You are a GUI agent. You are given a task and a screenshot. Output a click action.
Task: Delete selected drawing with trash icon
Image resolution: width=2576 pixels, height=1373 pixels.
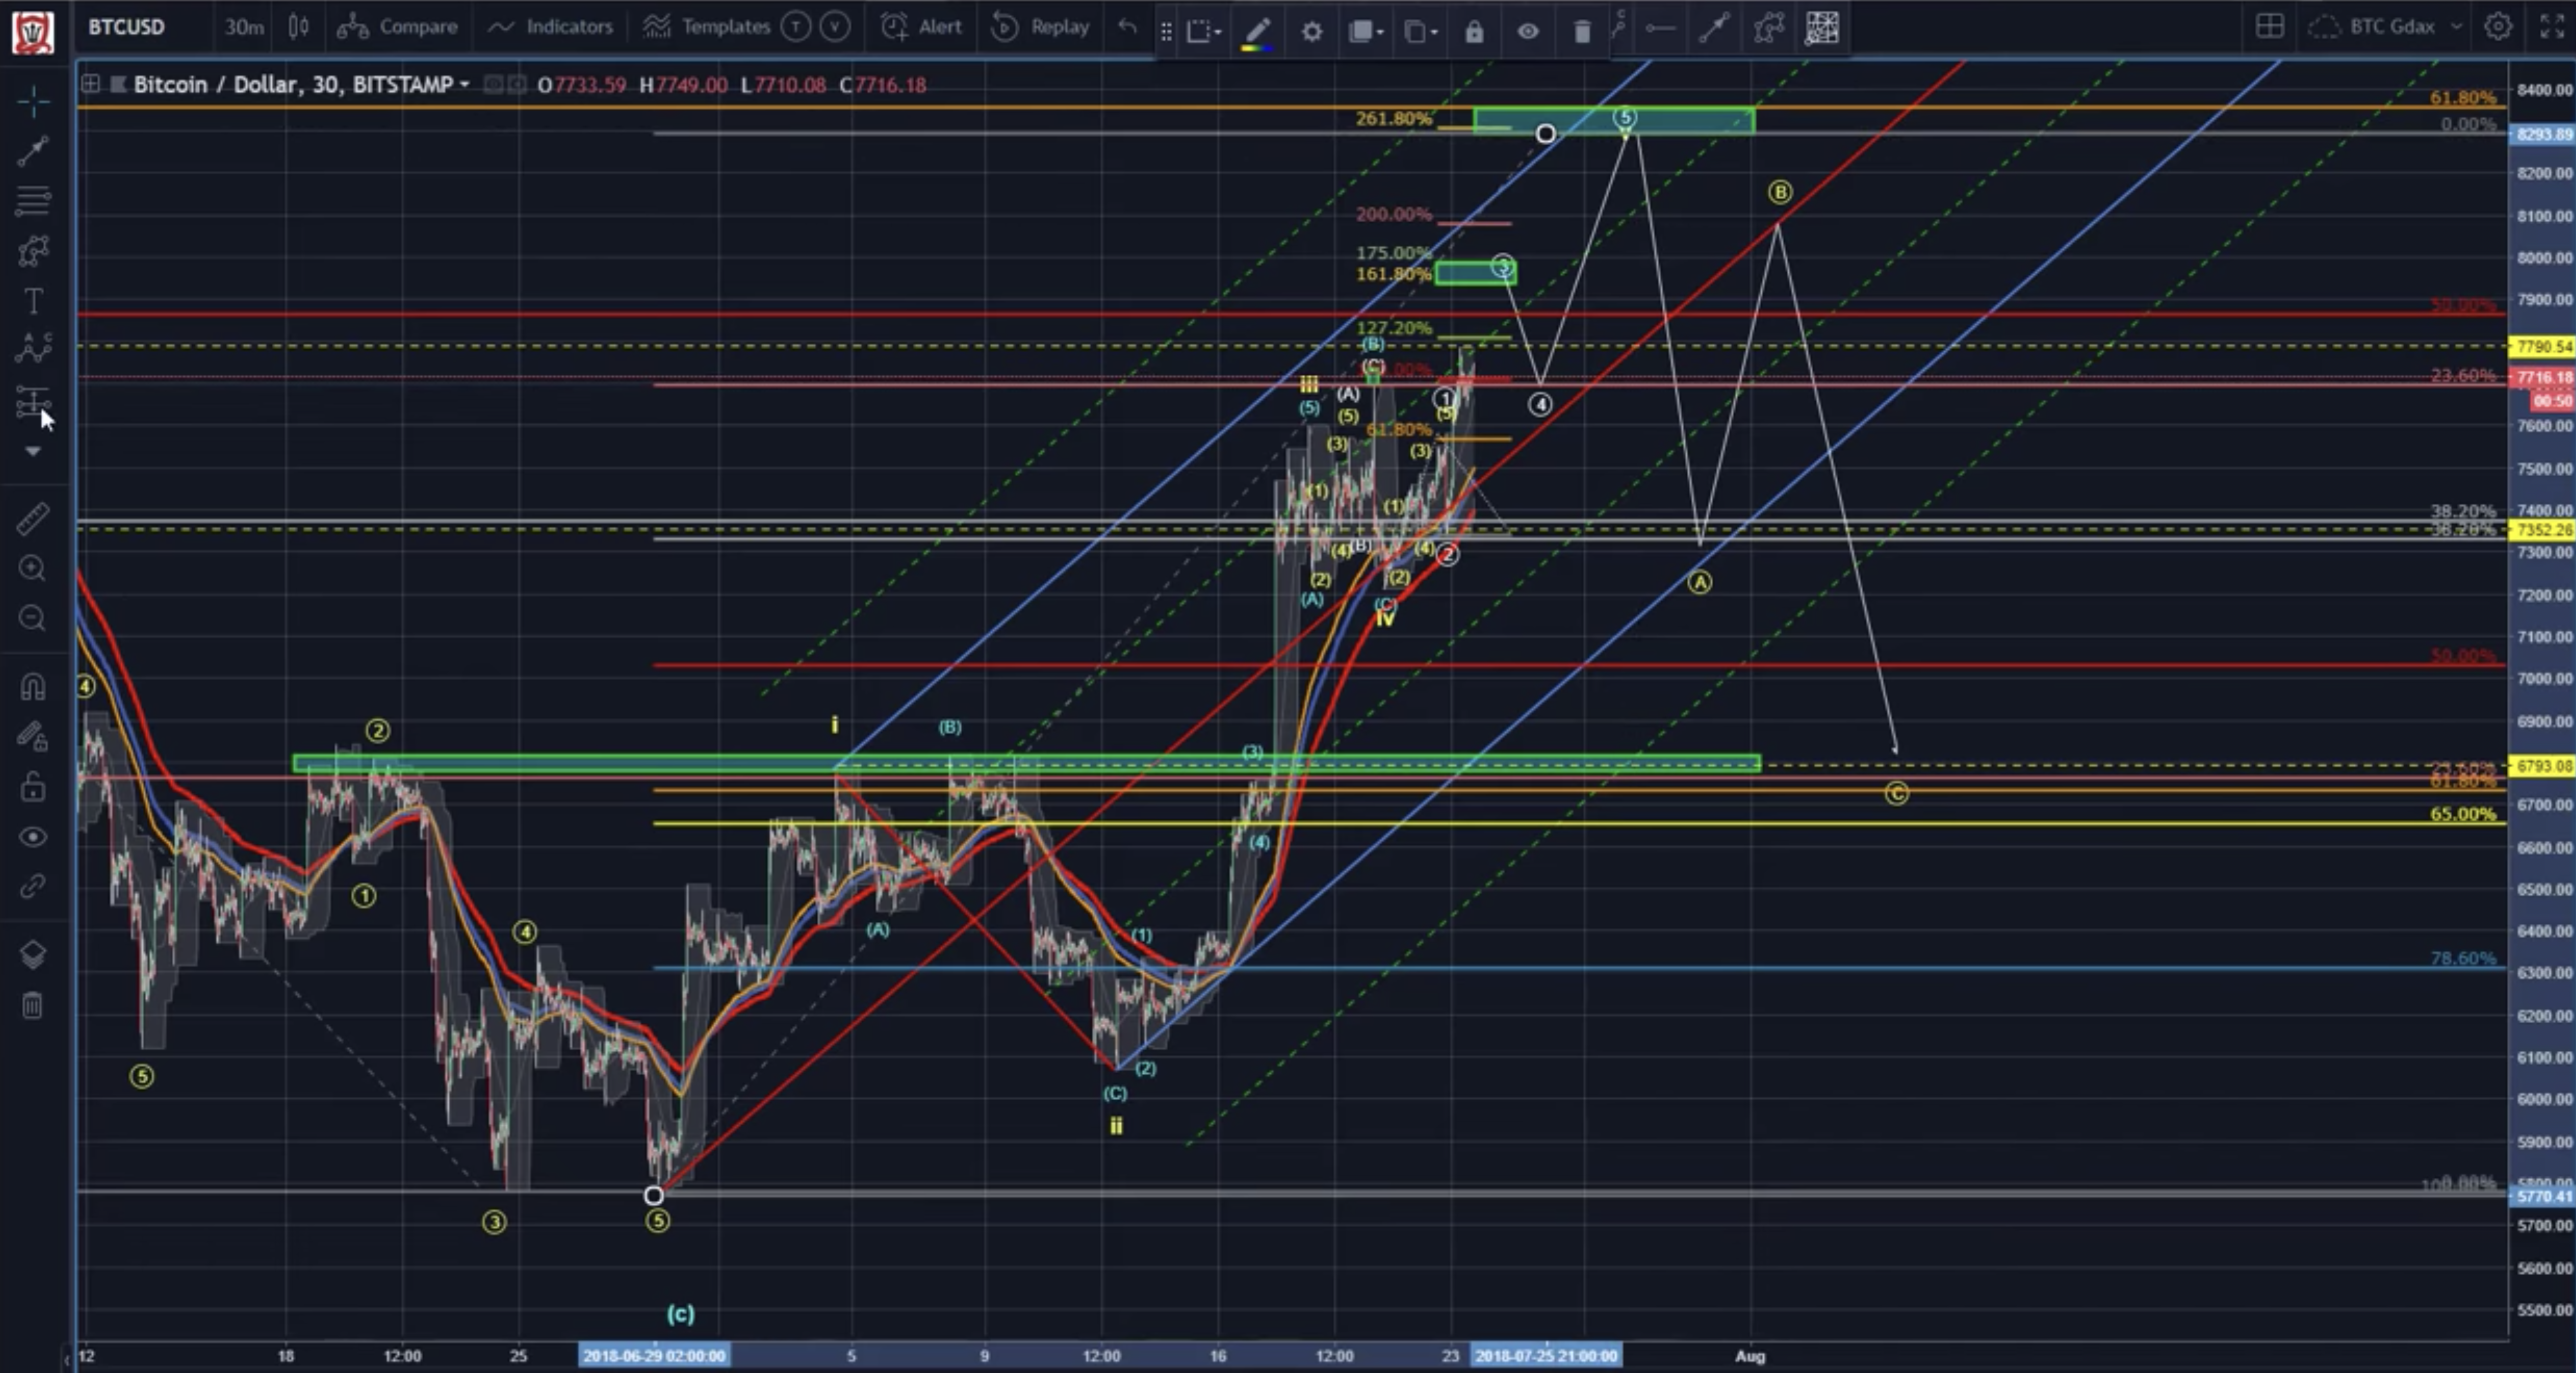click(1581, 31)
